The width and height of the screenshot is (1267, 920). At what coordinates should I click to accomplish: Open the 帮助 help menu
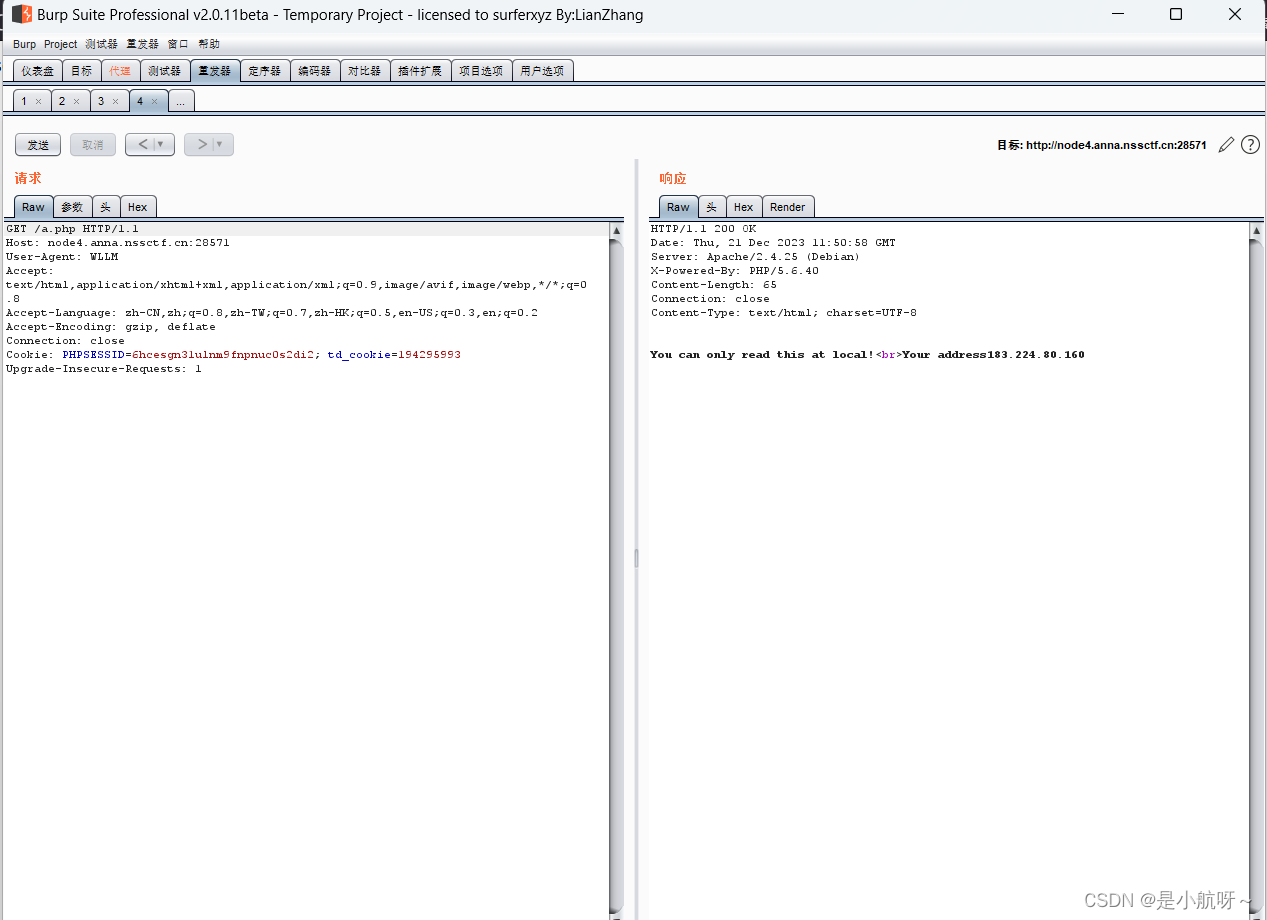[209, 44]
